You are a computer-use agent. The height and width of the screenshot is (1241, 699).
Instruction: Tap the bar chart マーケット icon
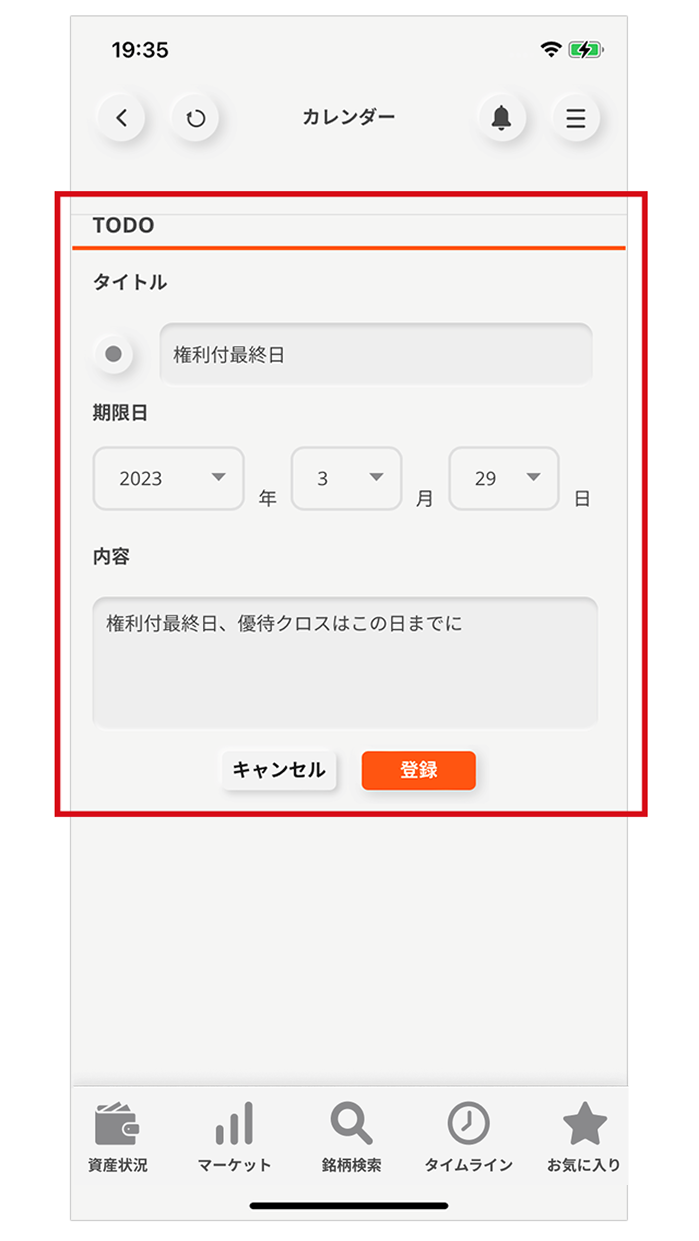coord(234,1124)
